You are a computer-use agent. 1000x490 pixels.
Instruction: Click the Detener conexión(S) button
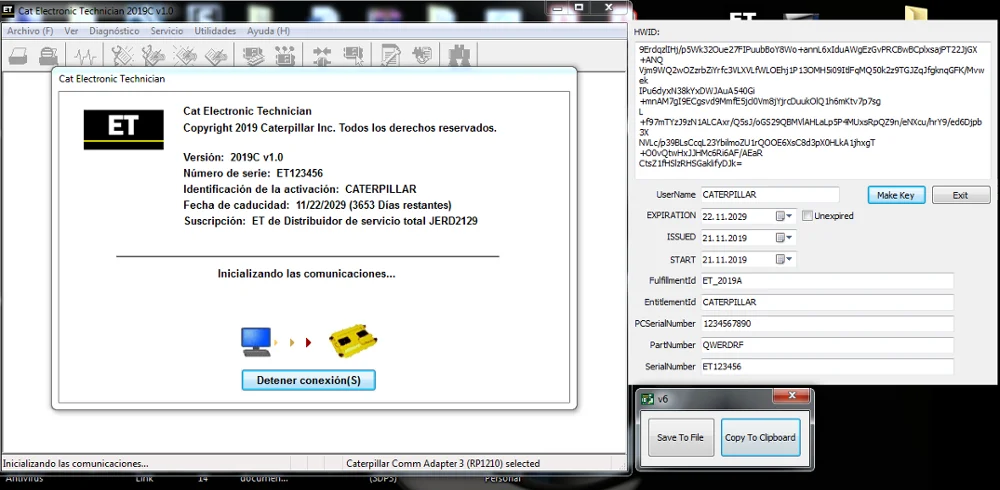pos(309,380)
